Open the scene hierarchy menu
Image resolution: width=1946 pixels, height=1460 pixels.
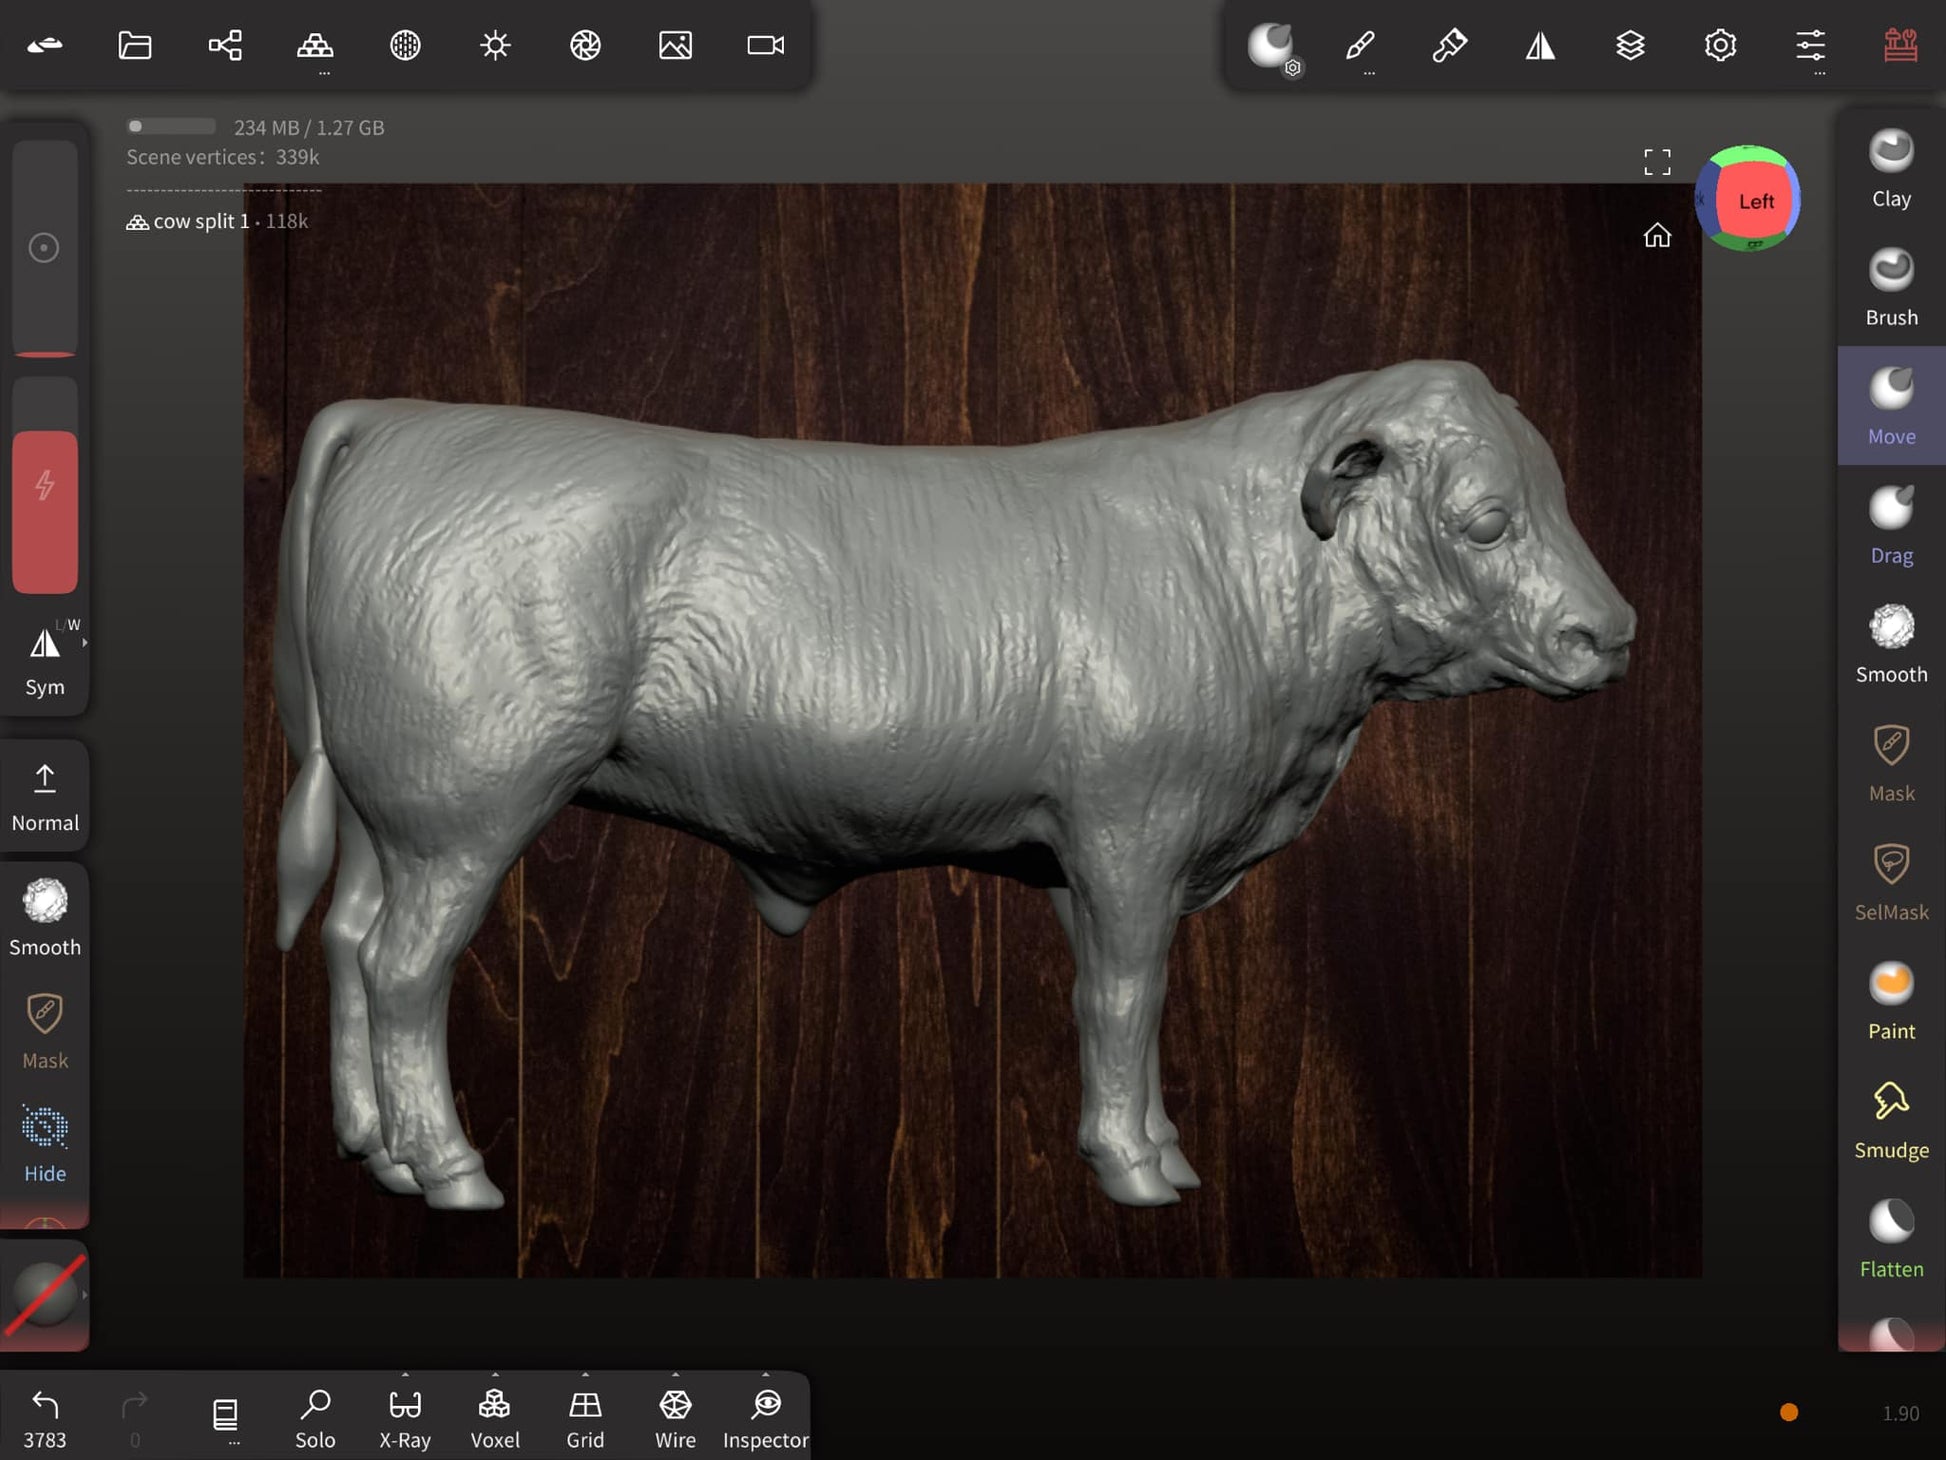coord(225,45)
